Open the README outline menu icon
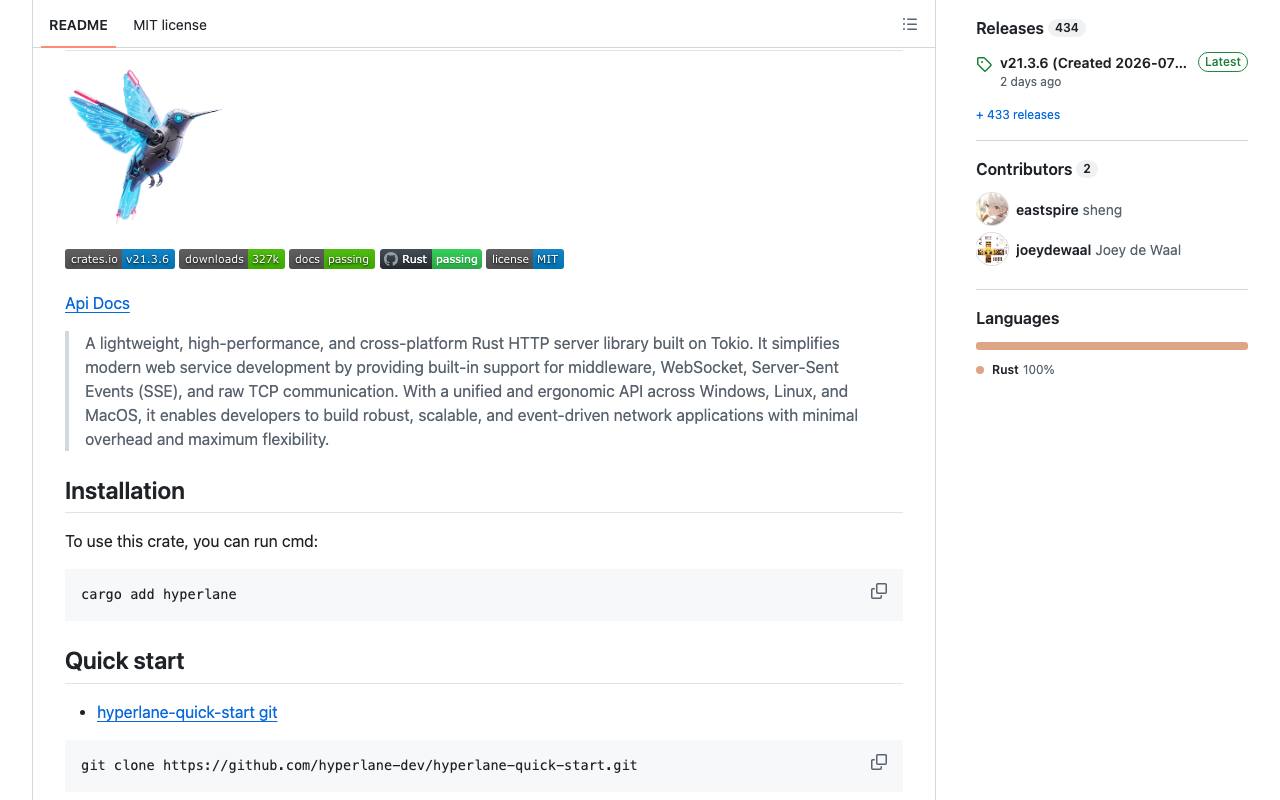The height and width of the screenshot is (800, 1280). pos(910,24)
